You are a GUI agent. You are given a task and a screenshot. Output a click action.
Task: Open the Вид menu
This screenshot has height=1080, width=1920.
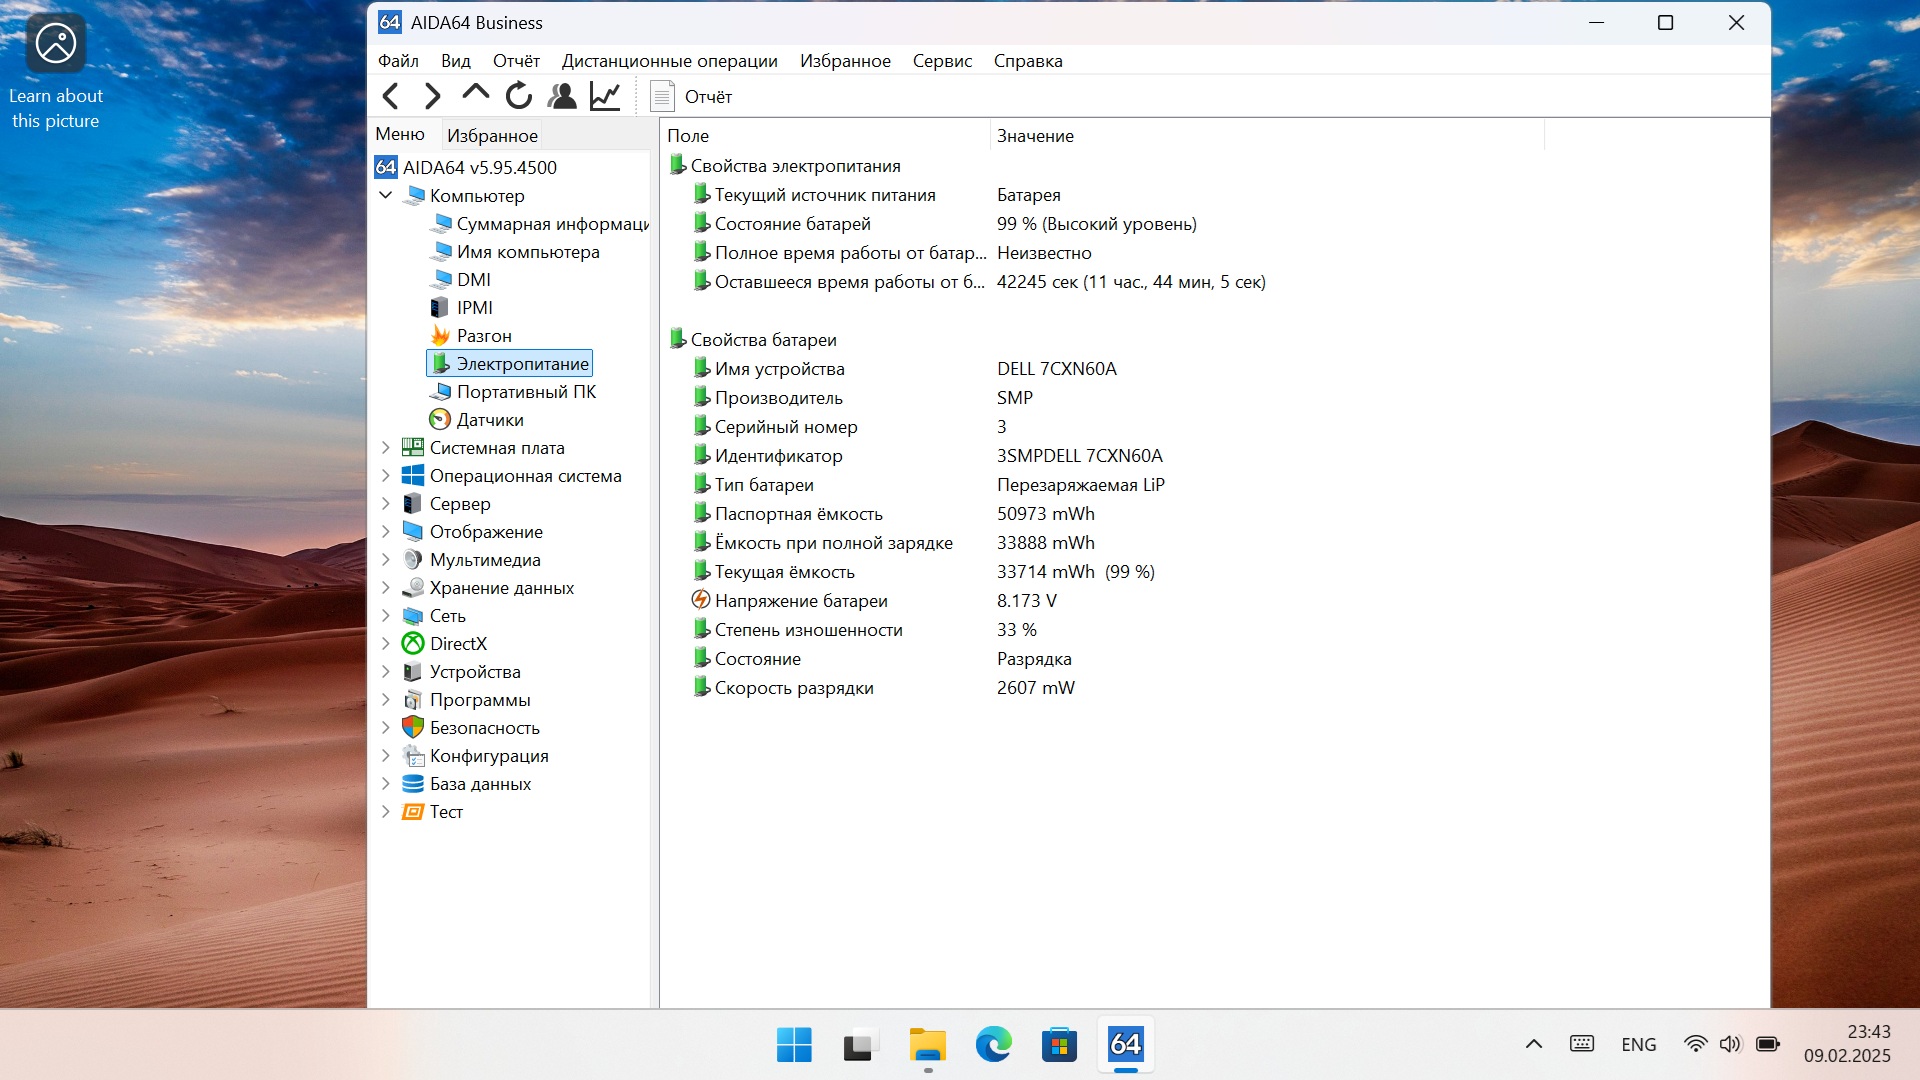point(455,61)
